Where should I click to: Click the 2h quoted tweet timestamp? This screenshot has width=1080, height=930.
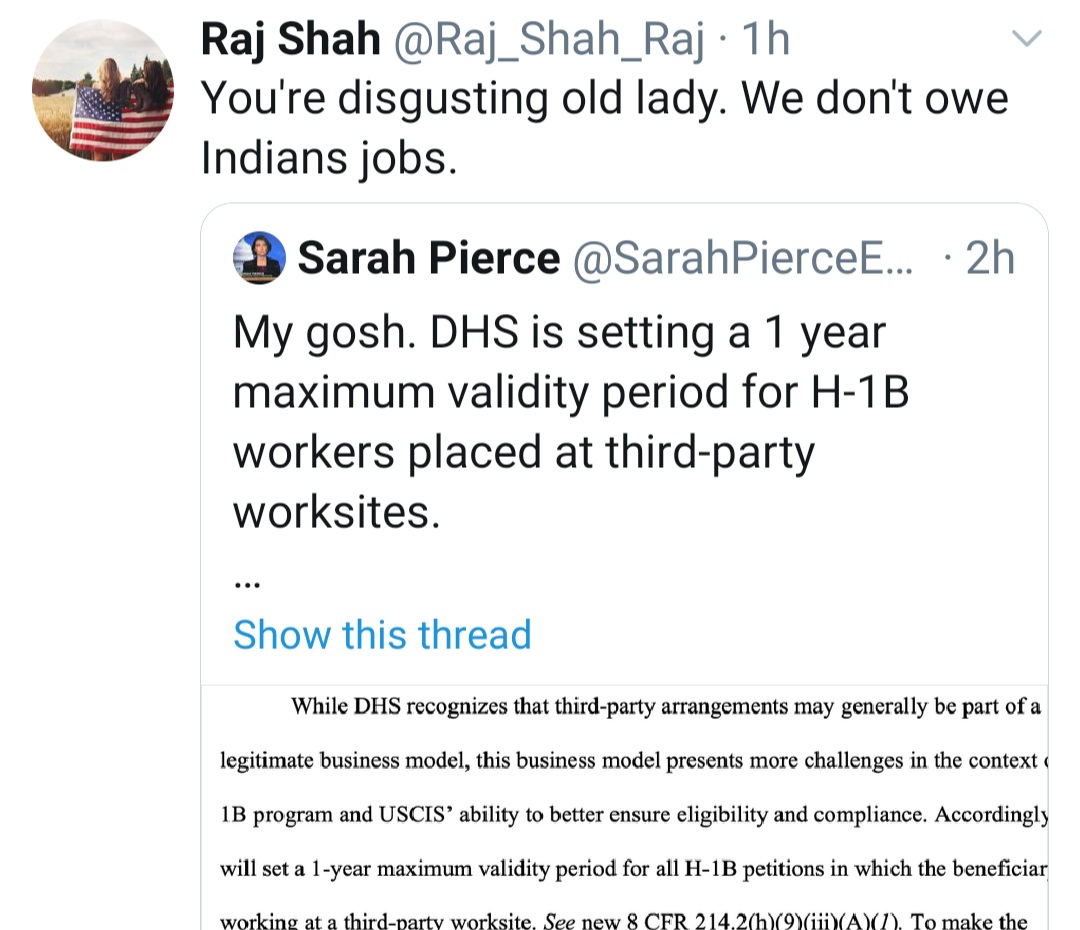click(990, 259)
